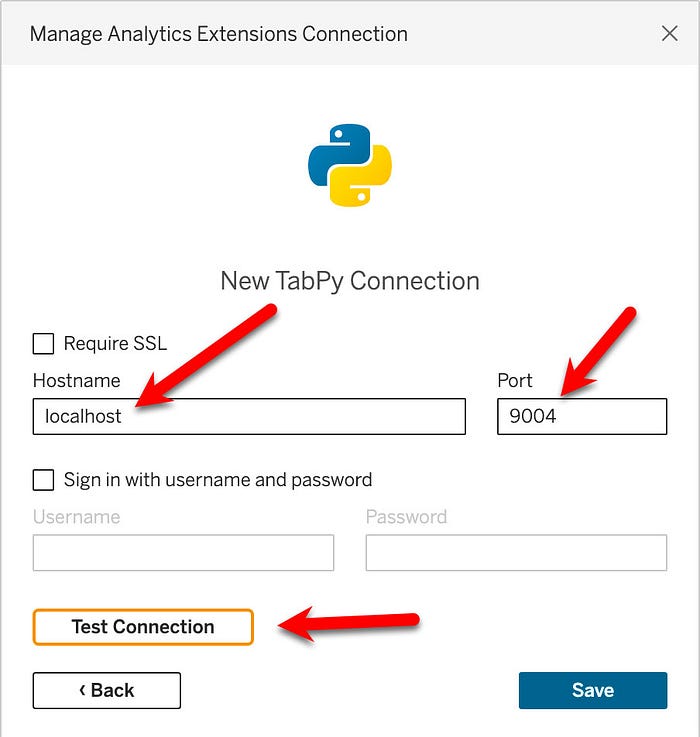Click into the Password input box
Viewport: 700px width, 737px height.
pyautogui.click(x=516, y=553)
